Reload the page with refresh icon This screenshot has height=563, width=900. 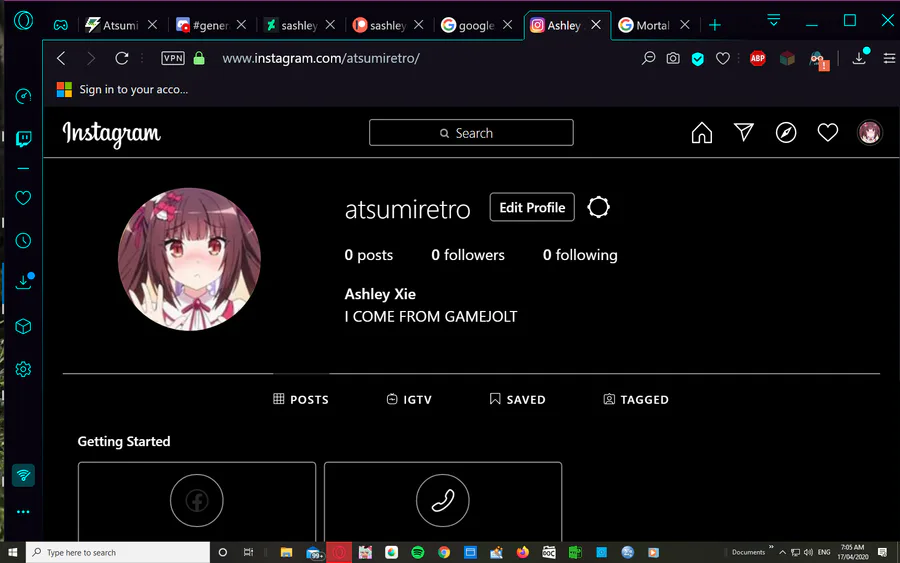click(x=122, y=58)
